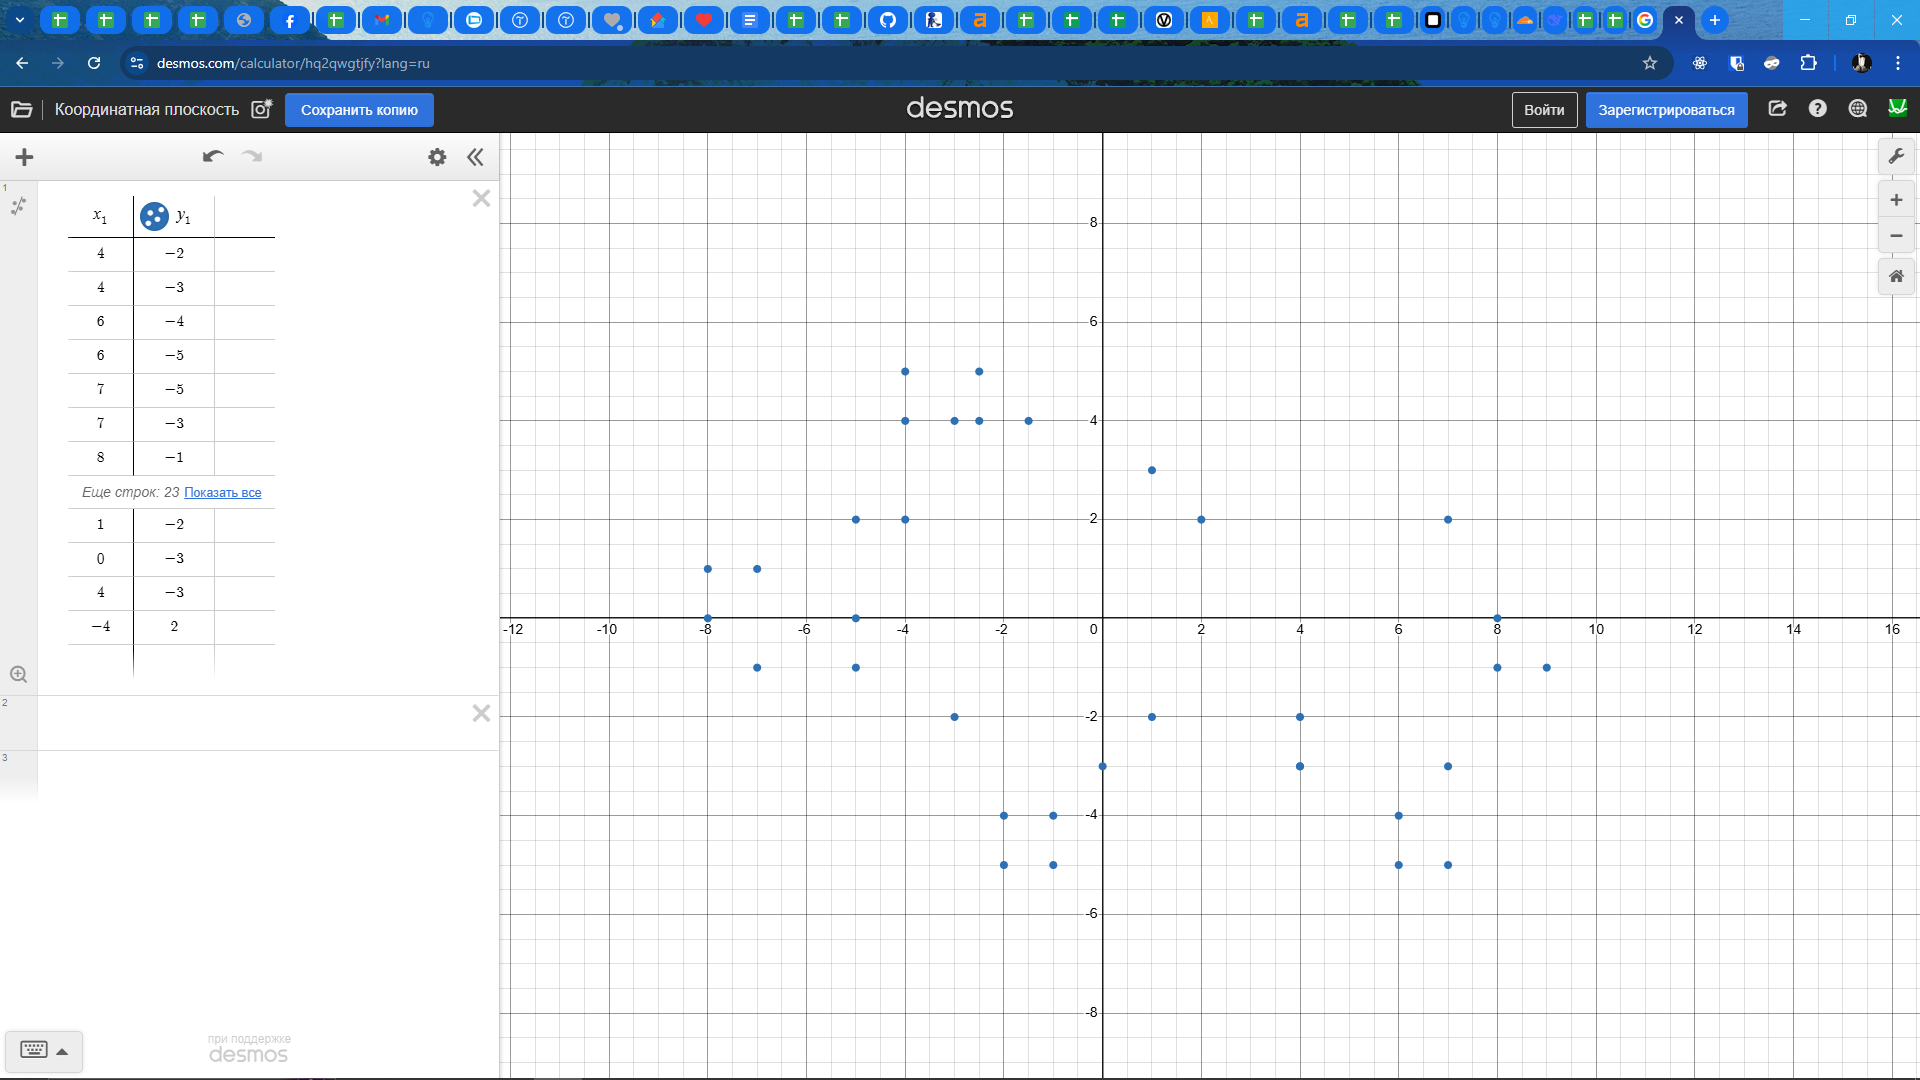Reset graph to default home view
The height and width of the screenshot is (1080, 1920).
click(1896, 276)
